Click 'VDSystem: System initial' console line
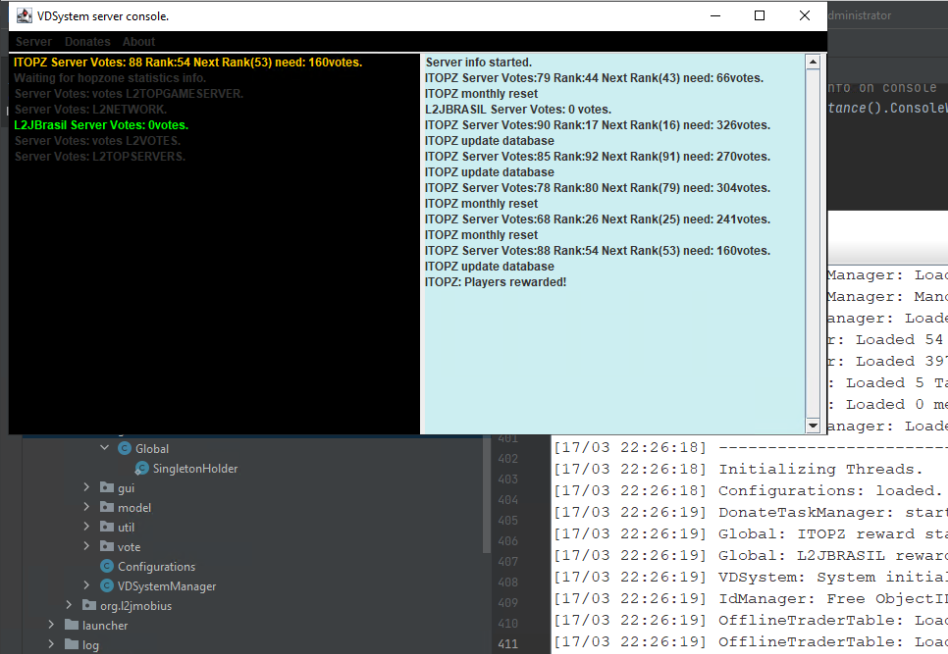 point(750,577)
